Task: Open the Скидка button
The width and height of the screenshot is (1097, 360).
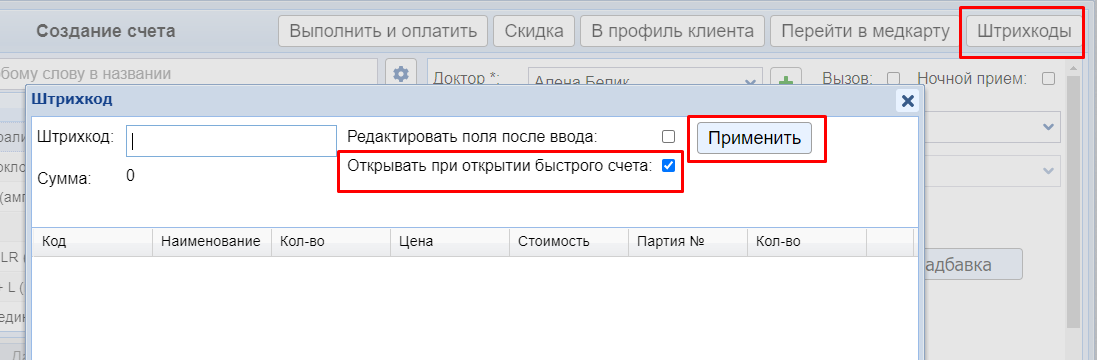Action: (x=534, y=31)
